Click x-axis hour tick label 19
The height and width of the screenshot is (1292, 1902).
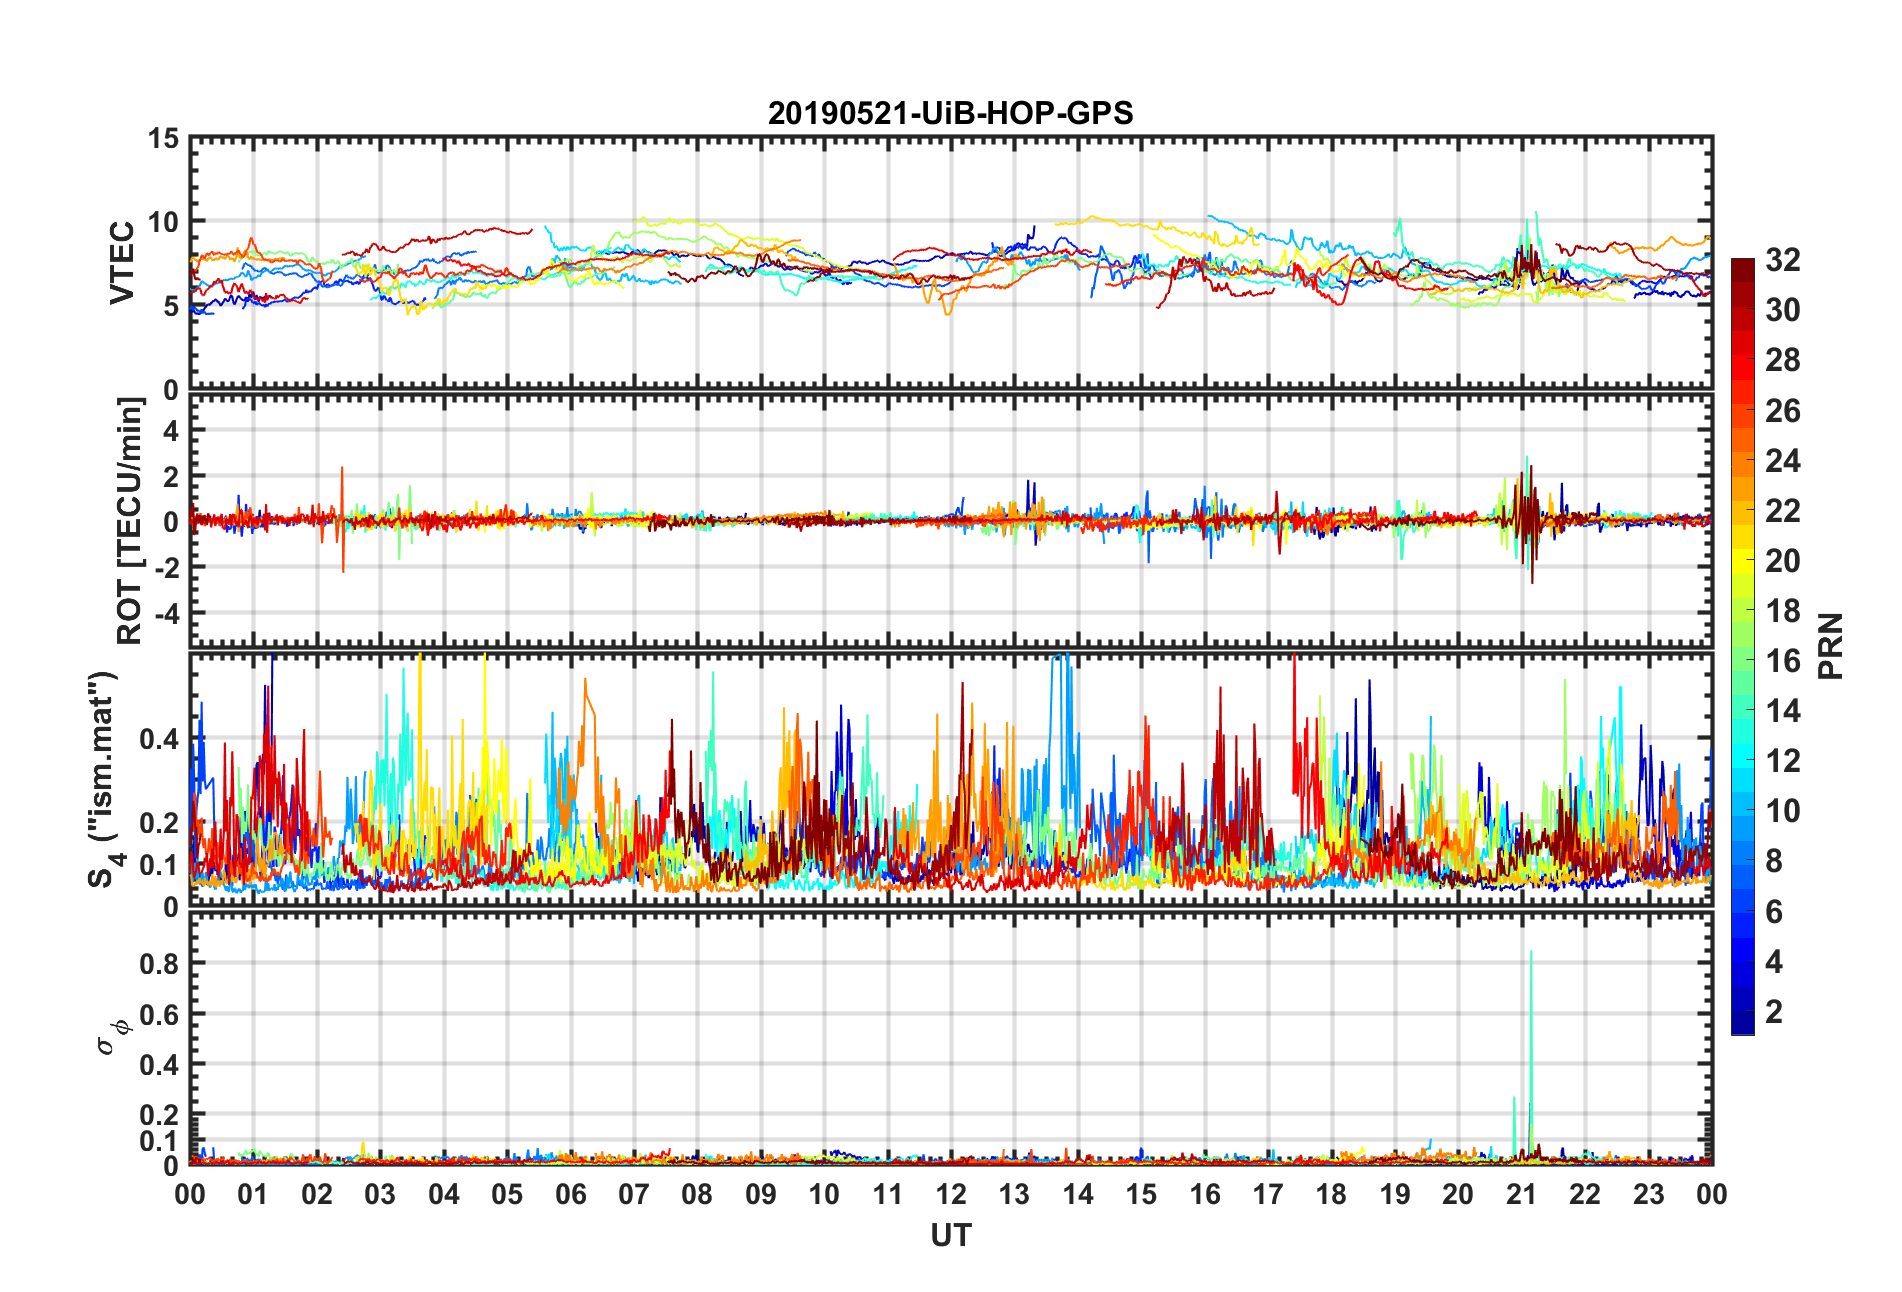1395,1194
